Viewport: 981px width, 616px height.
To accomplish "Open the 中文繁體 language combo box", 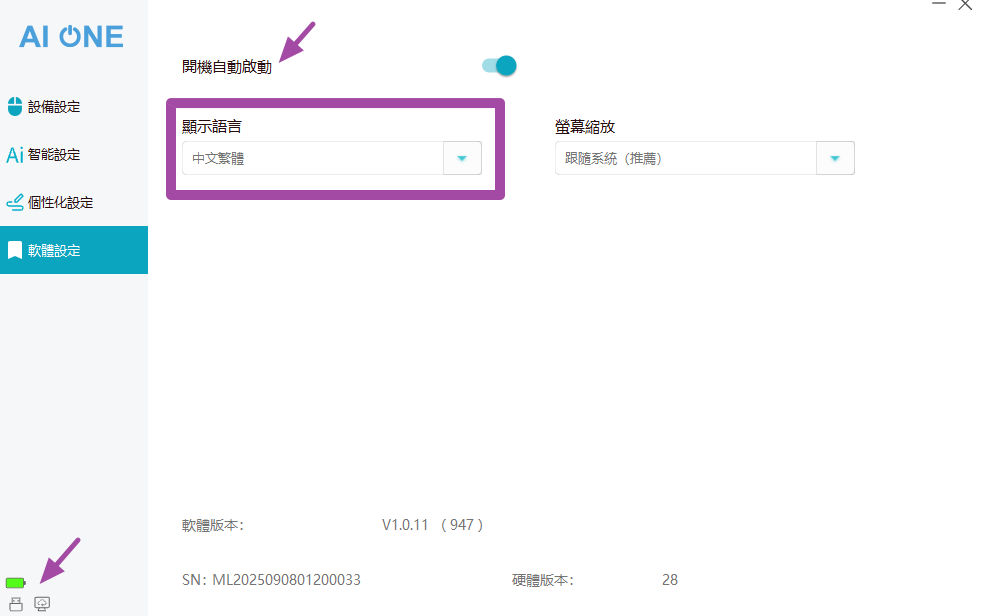I will point(312,158).
